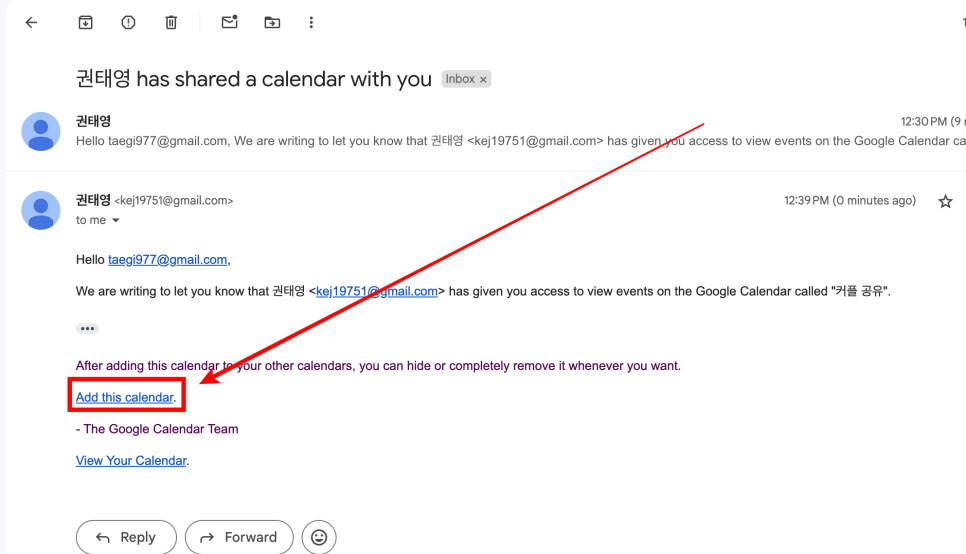Go back to inbox with the arrow
The width and height of the screenshot is (966, 554).
coord(31,23)
